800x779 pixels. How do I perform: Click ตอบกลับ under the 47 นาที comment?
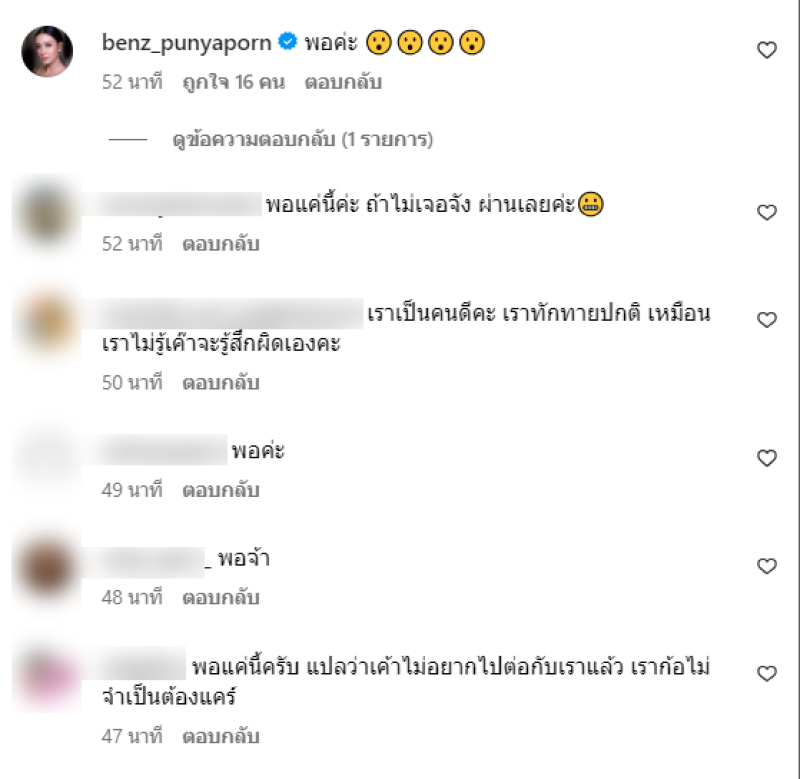221,736
